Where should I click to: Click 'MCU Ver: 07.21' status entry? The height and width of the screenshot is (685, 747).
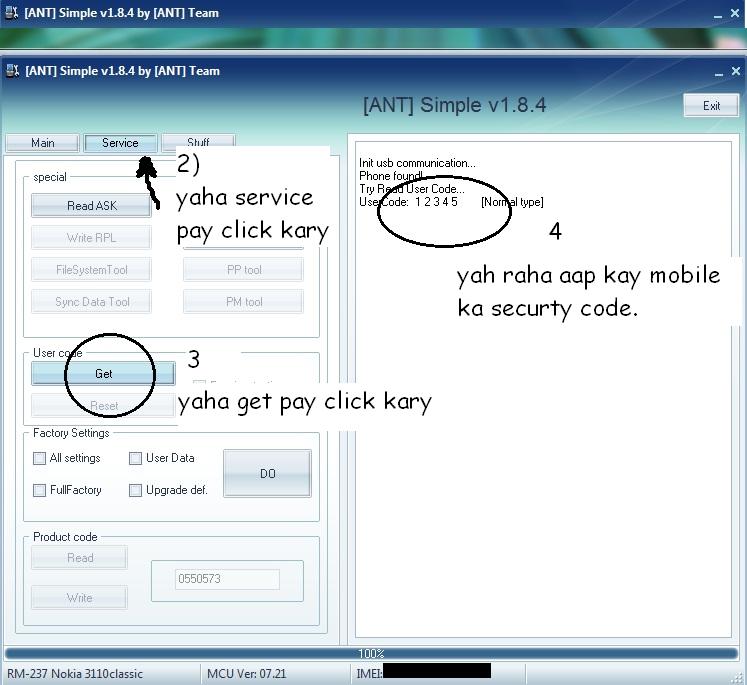(246, 674)
